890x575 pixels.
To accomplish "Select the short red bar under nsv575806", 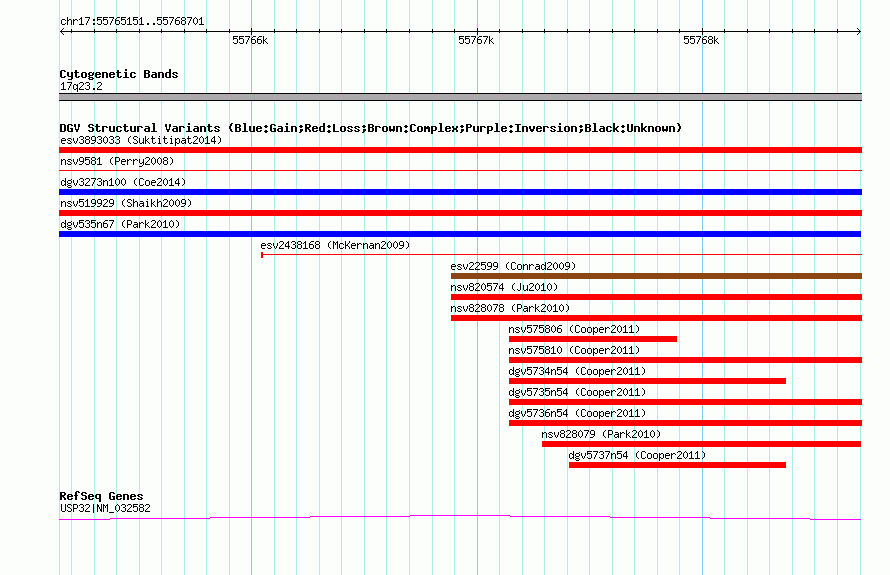I will (593, 339).
